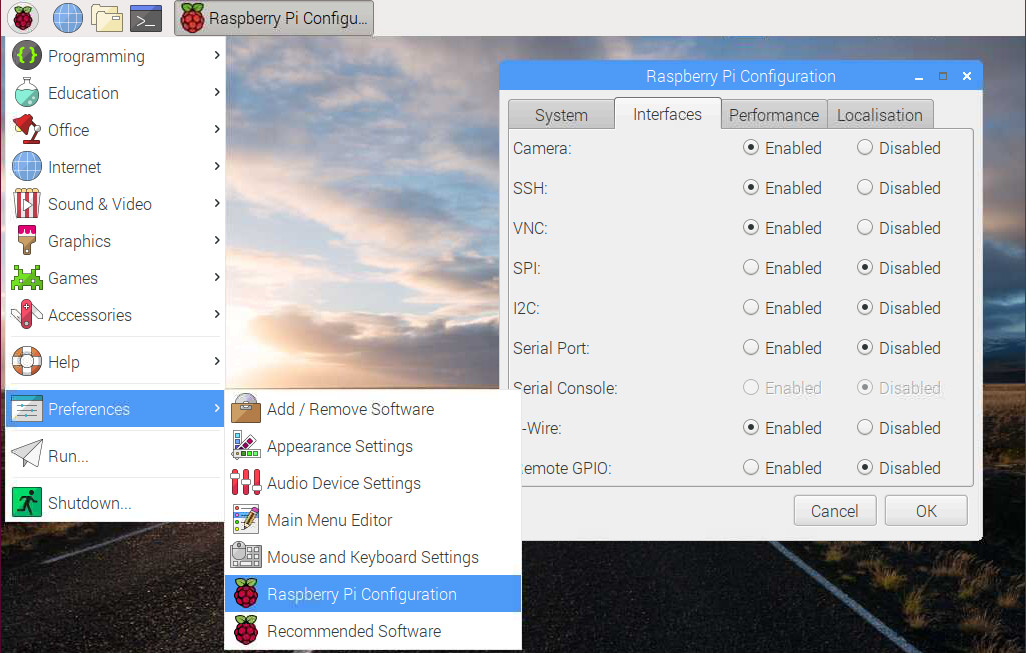Click the Main Menu Editor pencil icon
The width and height of the screenshot is (1026, 653).
(x=246, y=520)
